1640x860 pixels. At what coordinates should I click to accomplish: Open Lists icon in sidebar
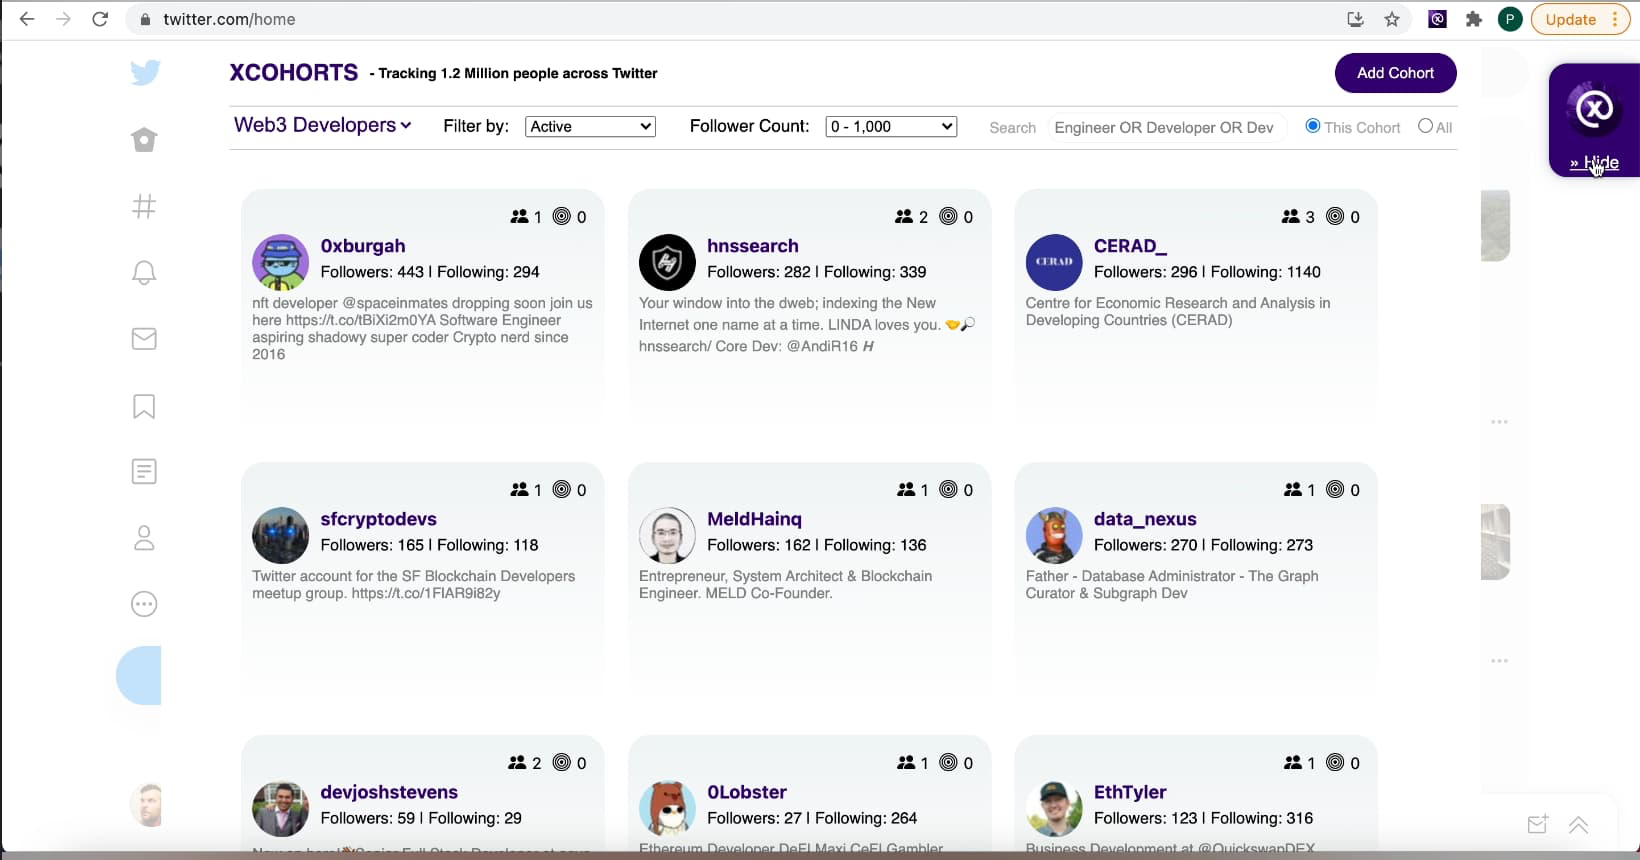point(144,472)
